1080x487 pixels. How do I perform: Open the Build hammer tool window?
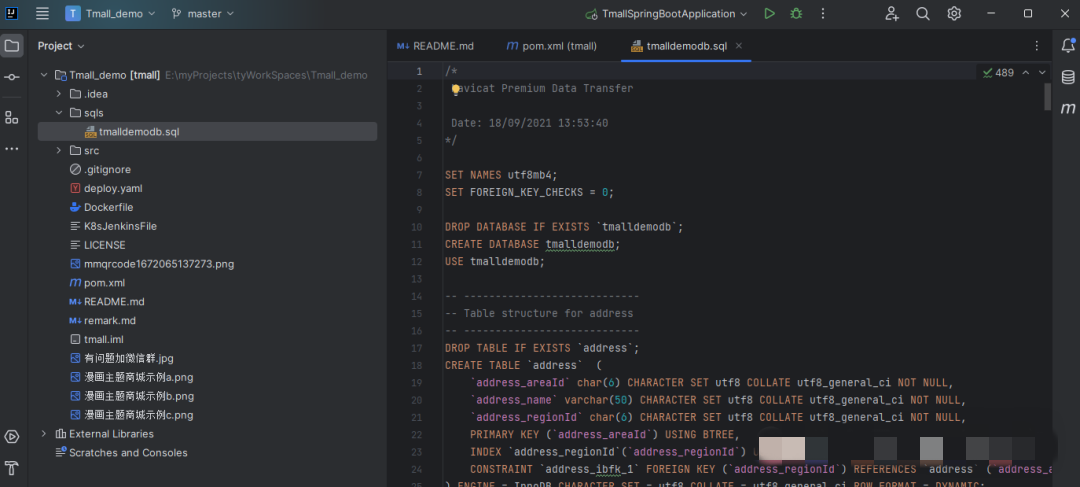[12, 468]
